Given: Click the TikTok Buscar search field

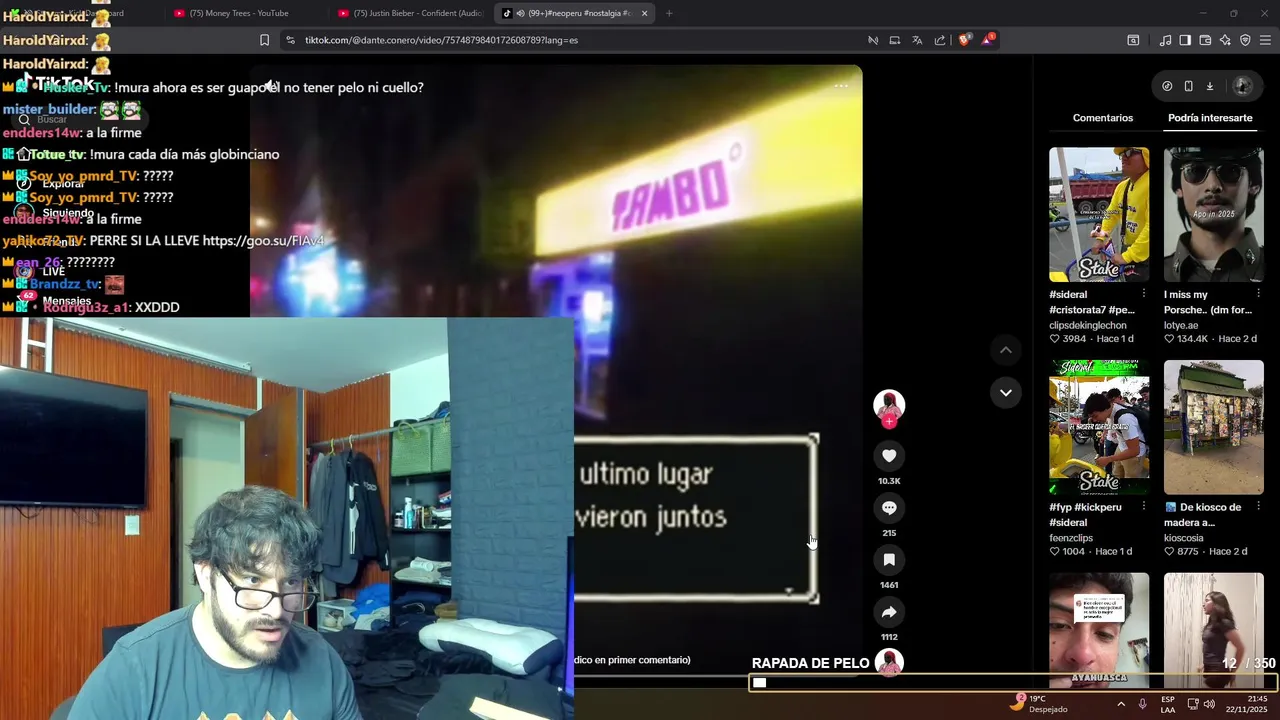Looking at the screenshot, I should point(82,119).
